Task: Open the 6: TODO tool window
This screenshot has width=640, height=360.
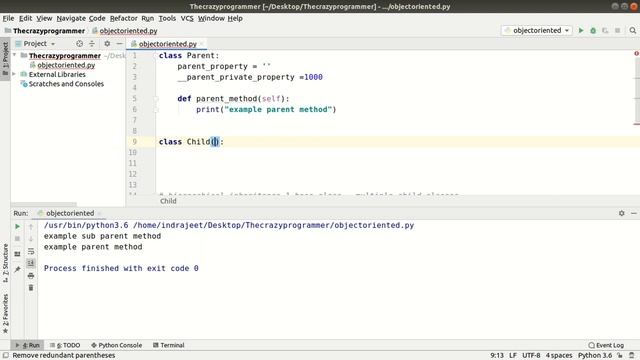Action: [x=65, y=345]
